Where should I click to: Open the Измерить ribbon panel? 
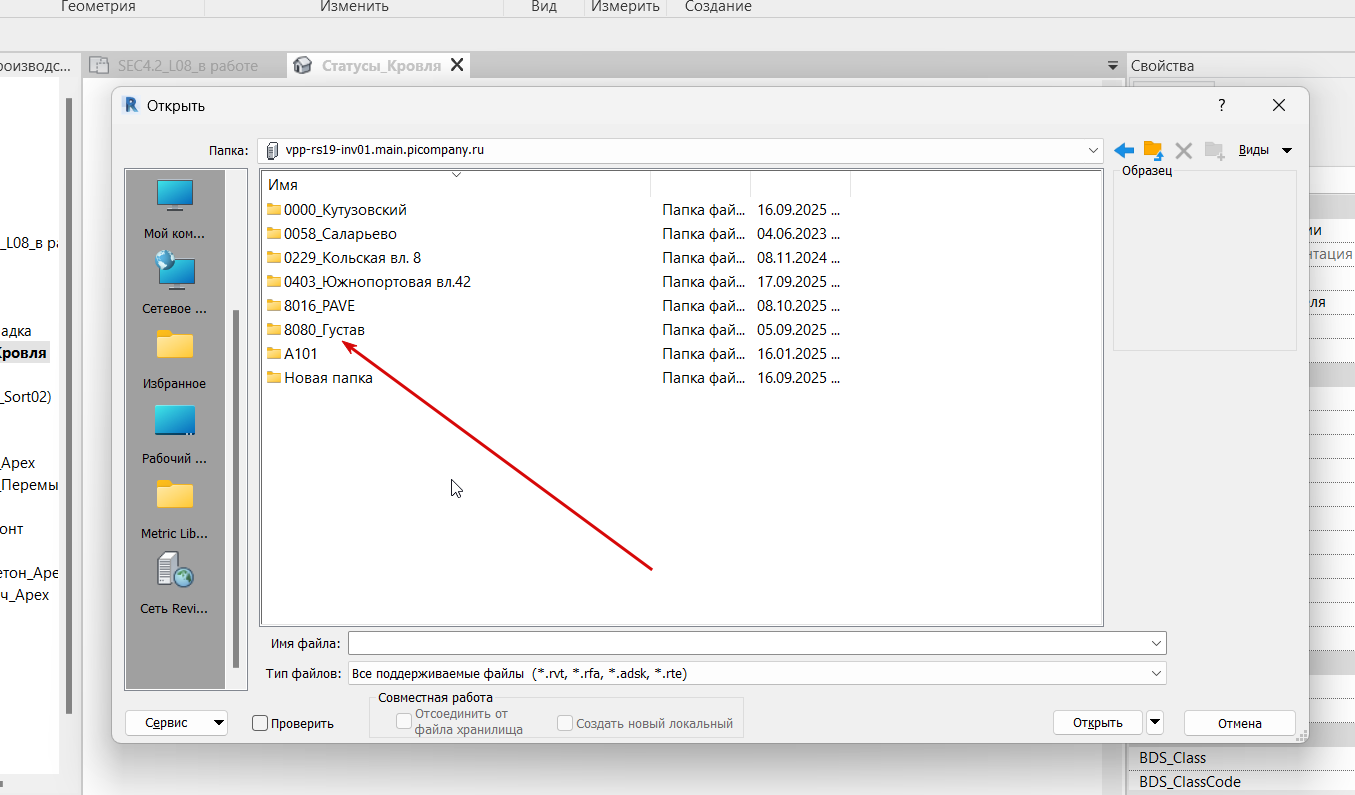pyautogui.click(x=625, y=7)
